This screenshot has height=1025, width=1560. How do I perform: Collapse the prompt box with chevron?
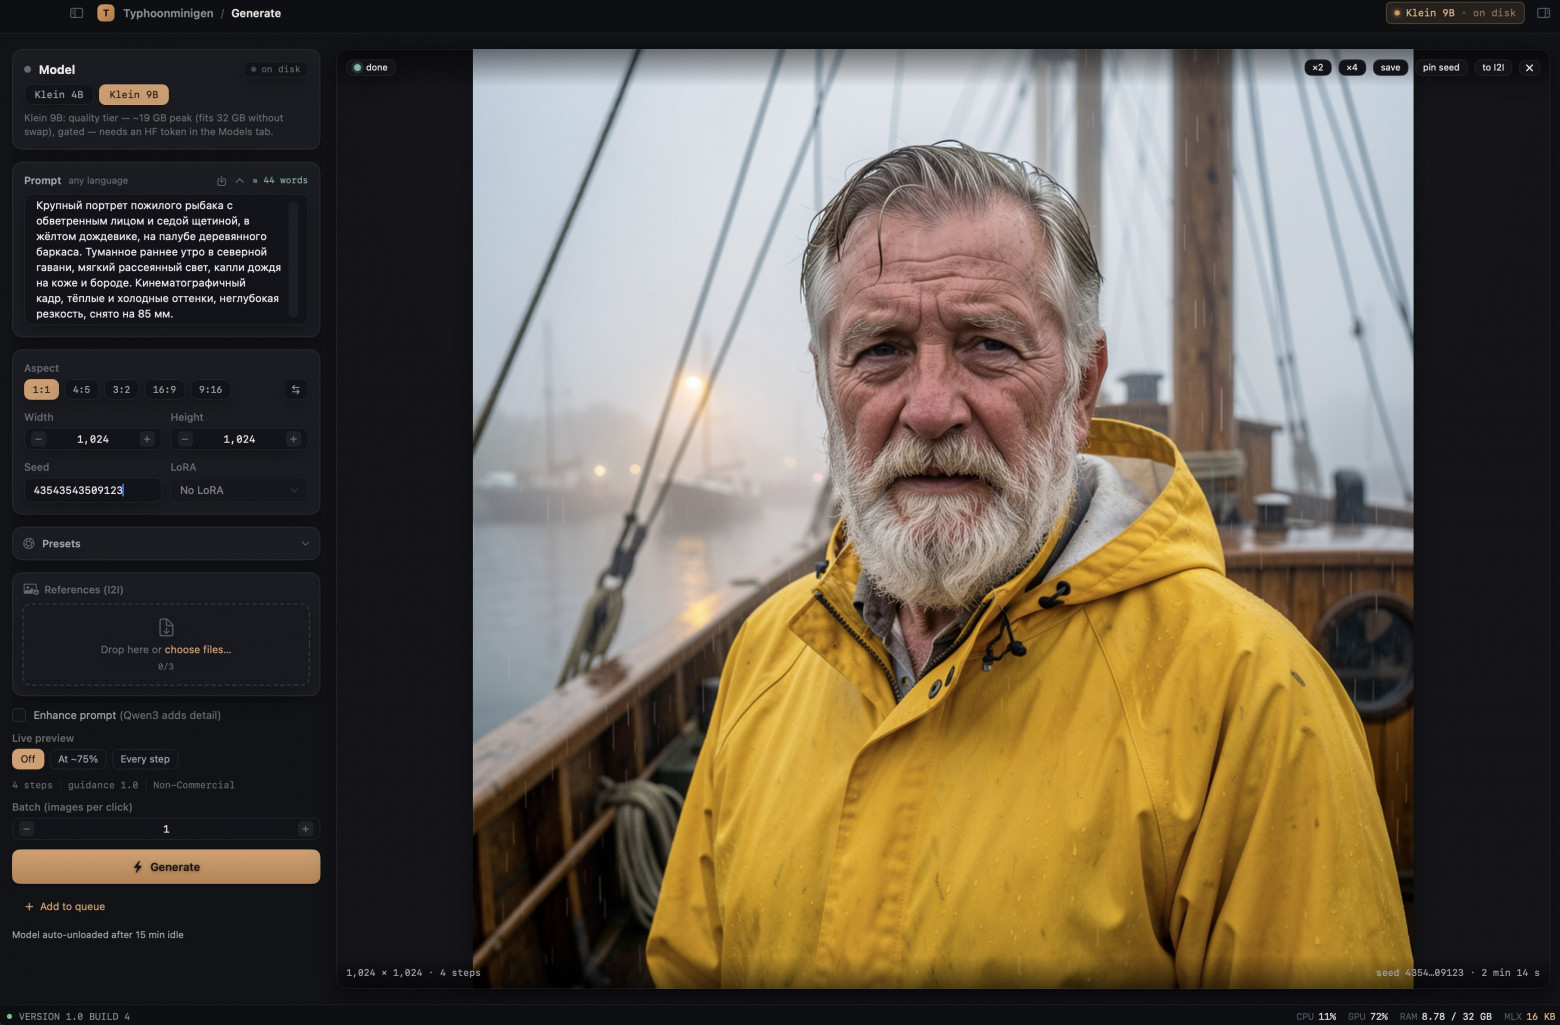(x=239, y=181)
